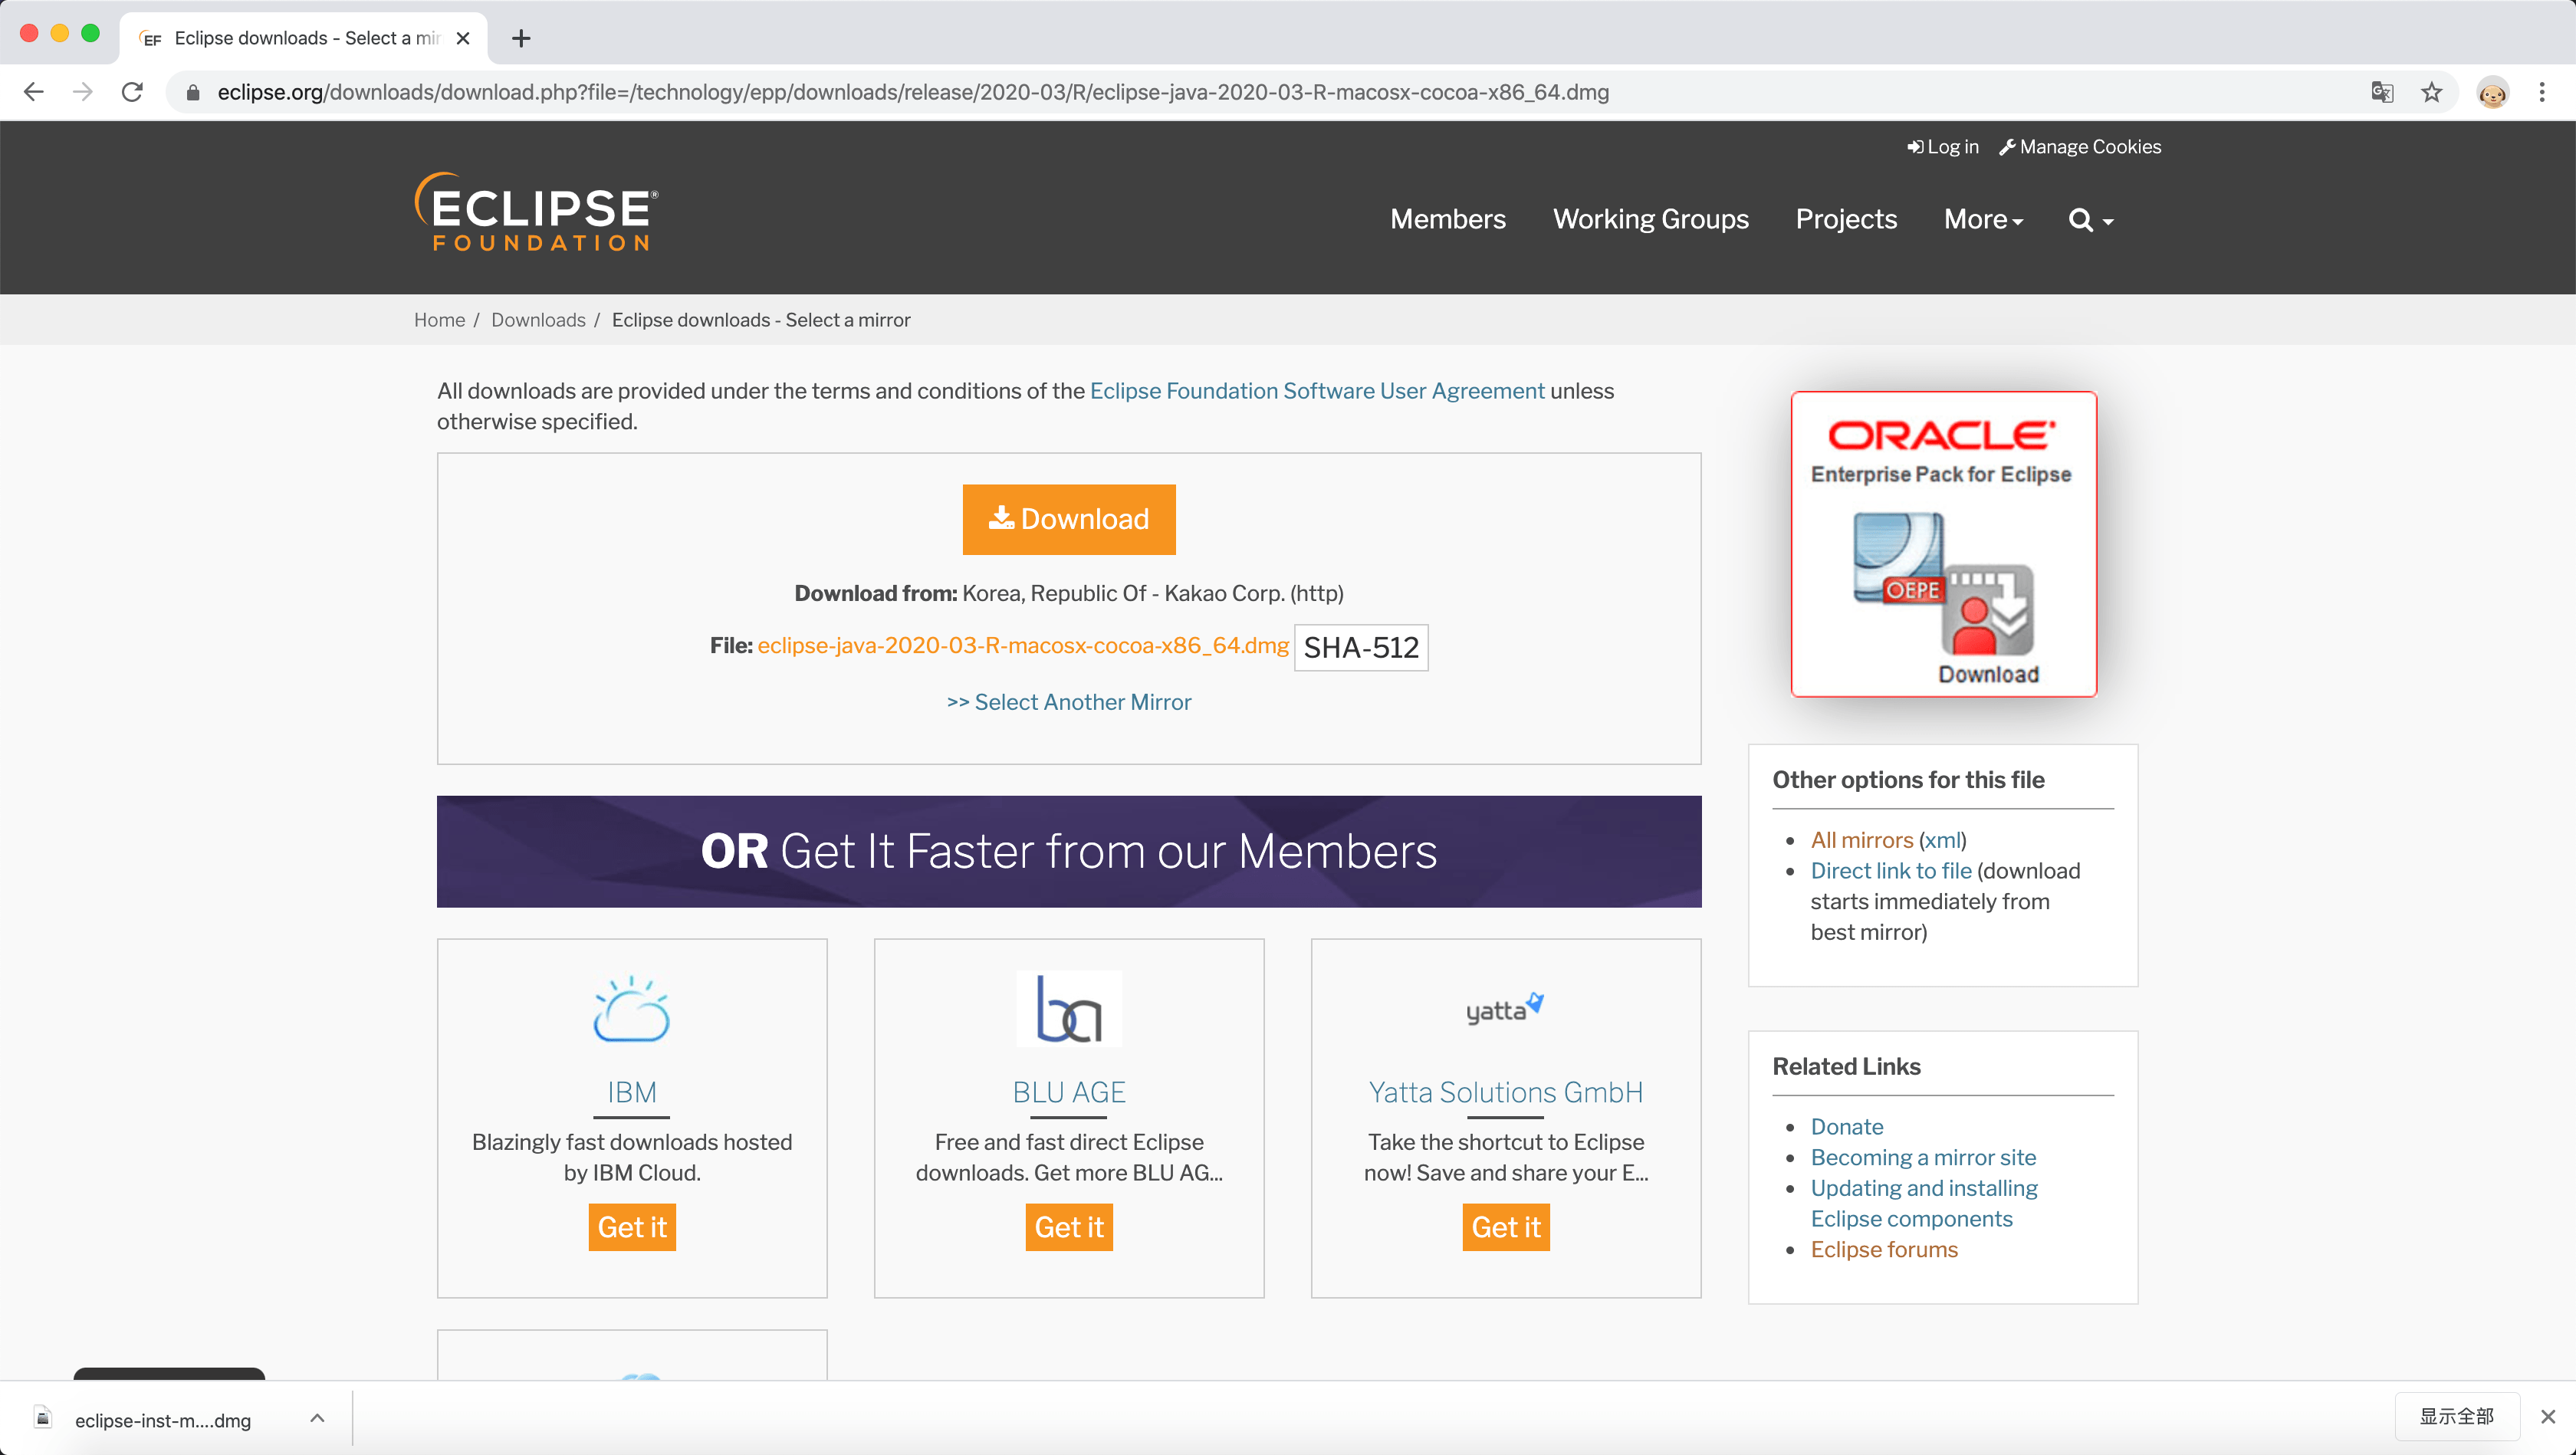Open a new browser tab
The image size is (2576, 1455).
coord(521,38)
